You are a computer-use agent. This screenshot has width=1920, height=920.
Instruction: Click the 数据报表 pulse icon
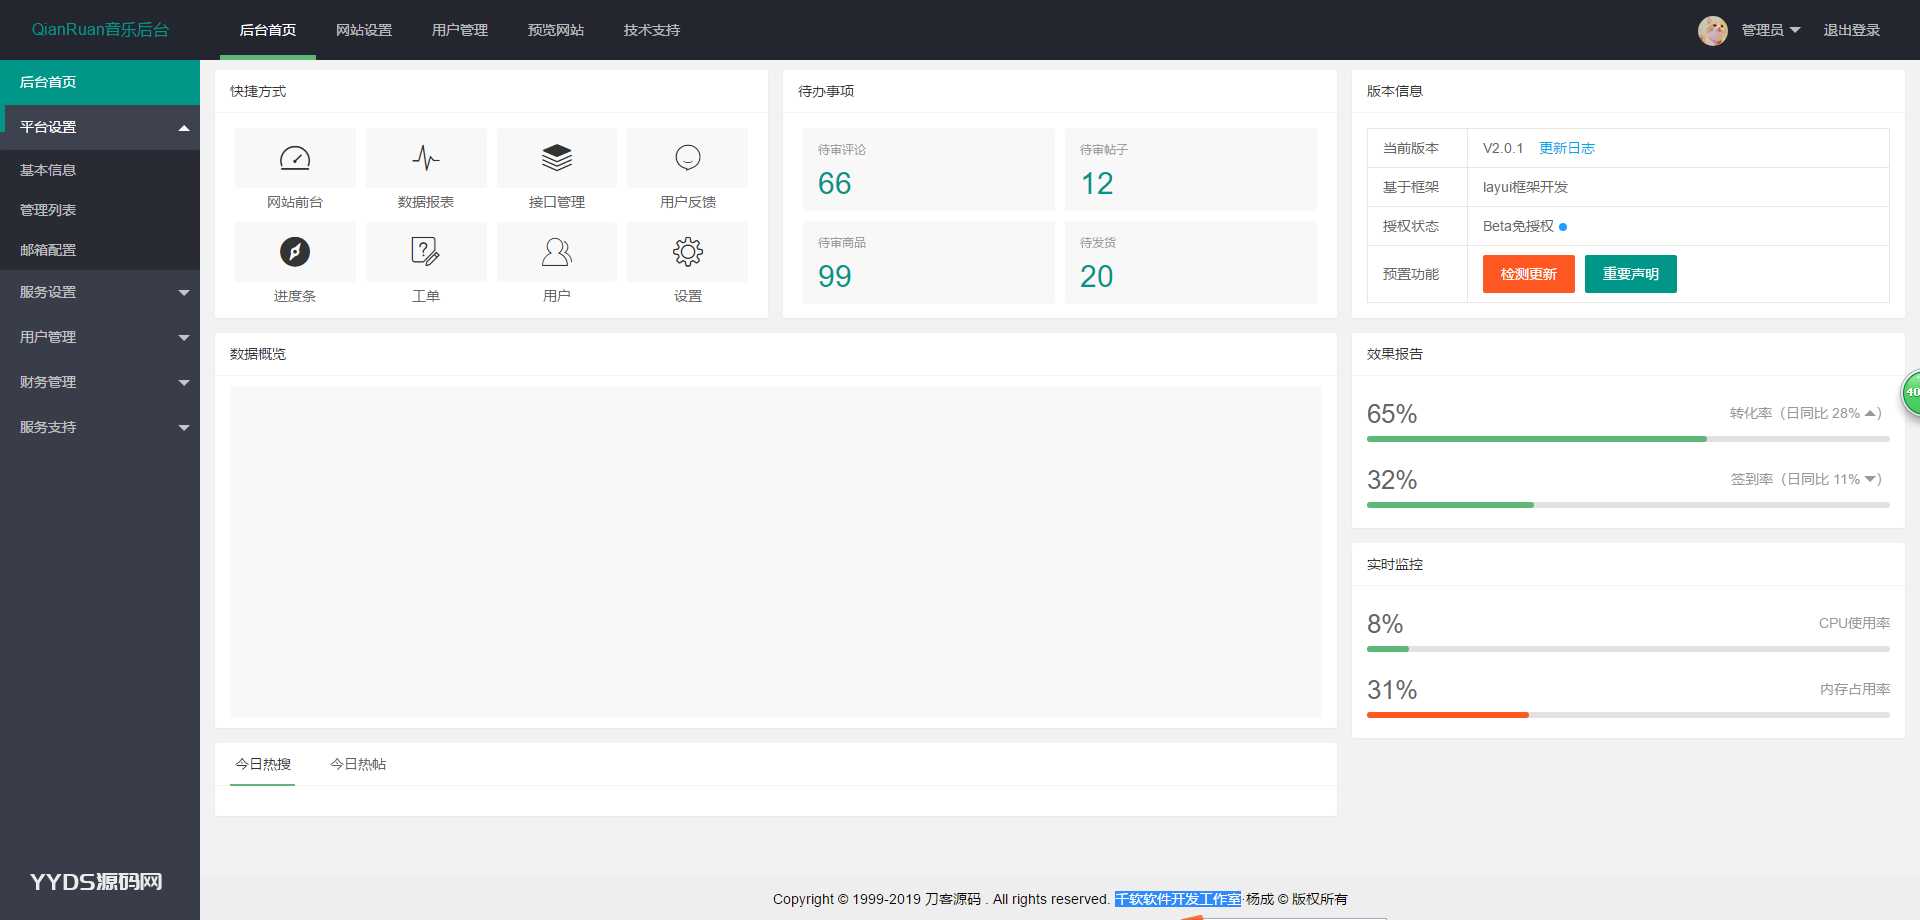coord(426,158)
